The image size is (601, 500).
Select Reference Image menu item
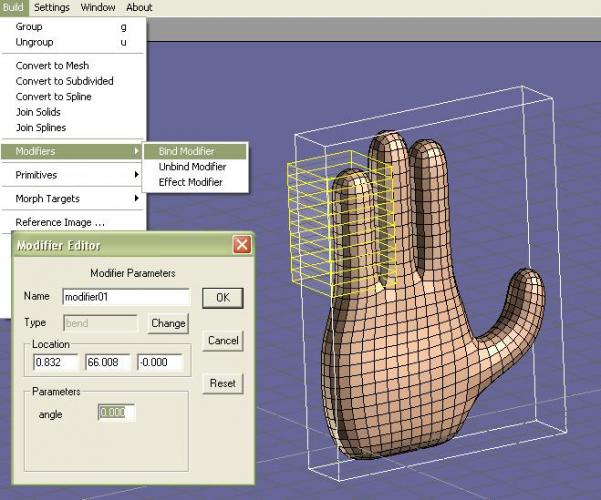click(x=60, y=222)
